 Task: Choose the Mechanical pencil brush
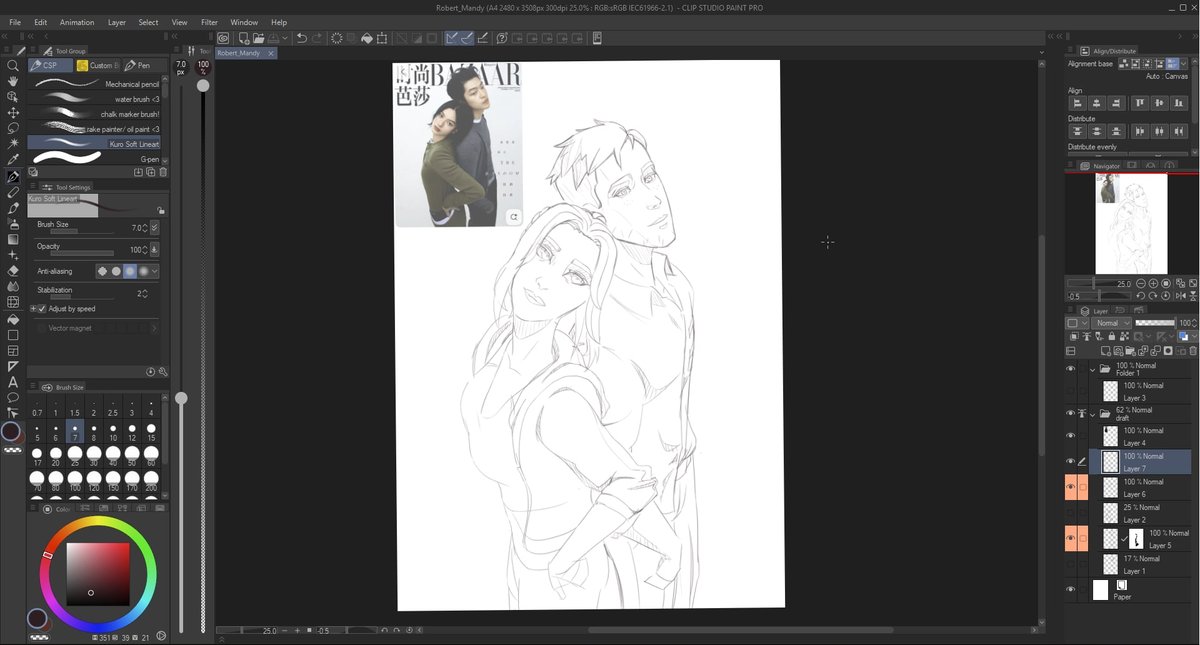[x=94, y=84]
